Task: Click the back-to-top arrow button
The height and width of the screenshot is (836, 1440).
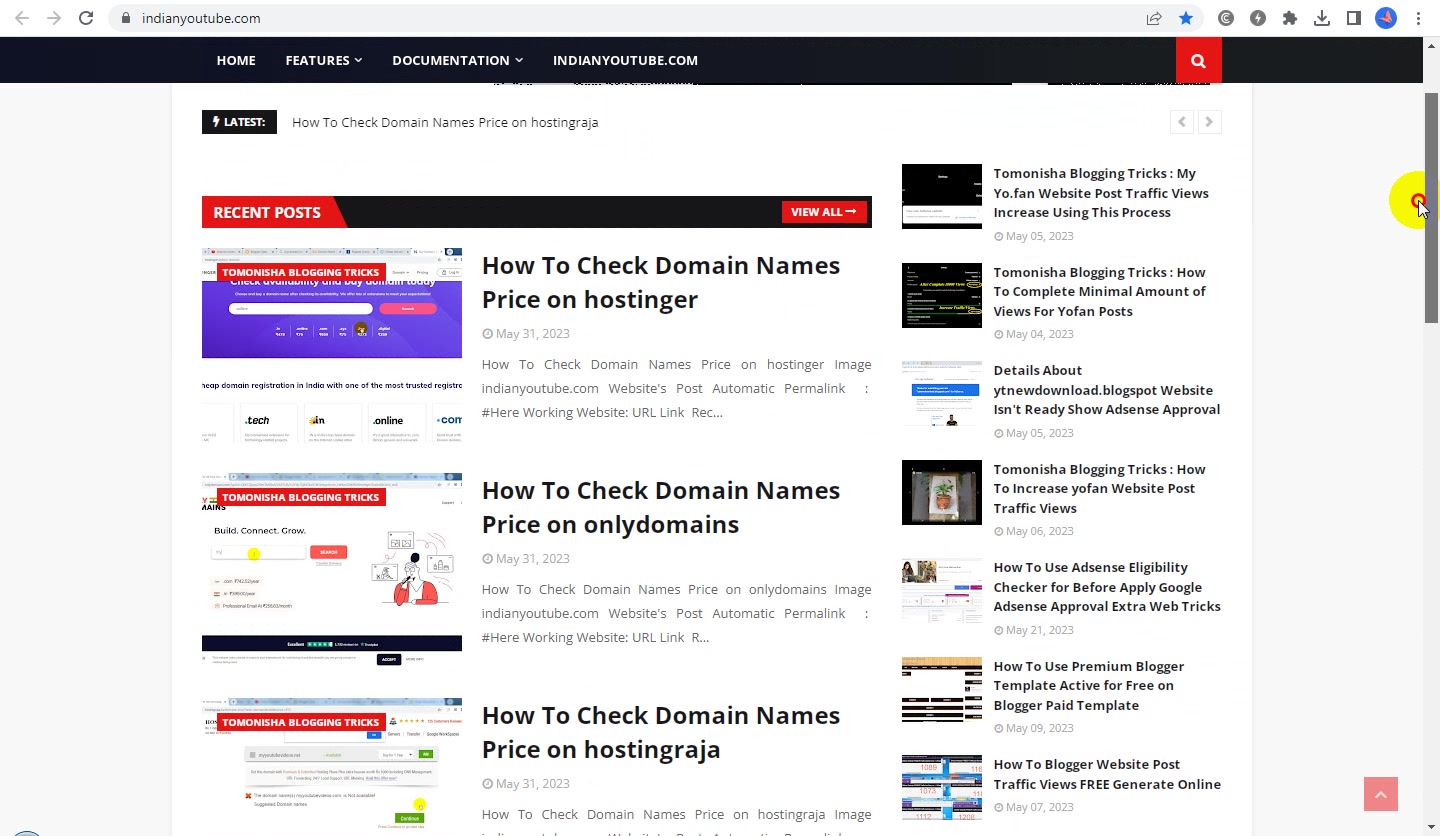Action: click(x=1381, y=794)
